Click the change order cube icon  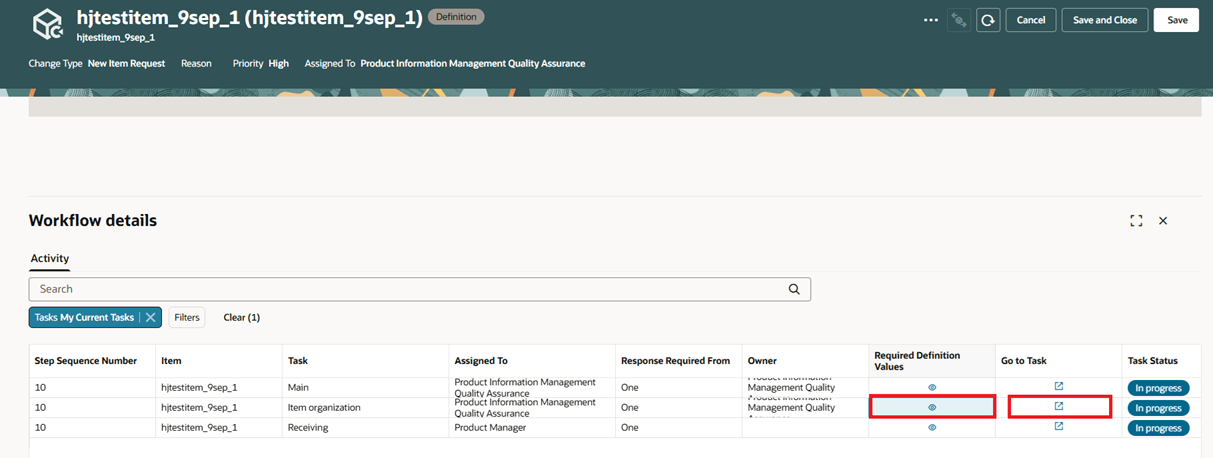47,23
